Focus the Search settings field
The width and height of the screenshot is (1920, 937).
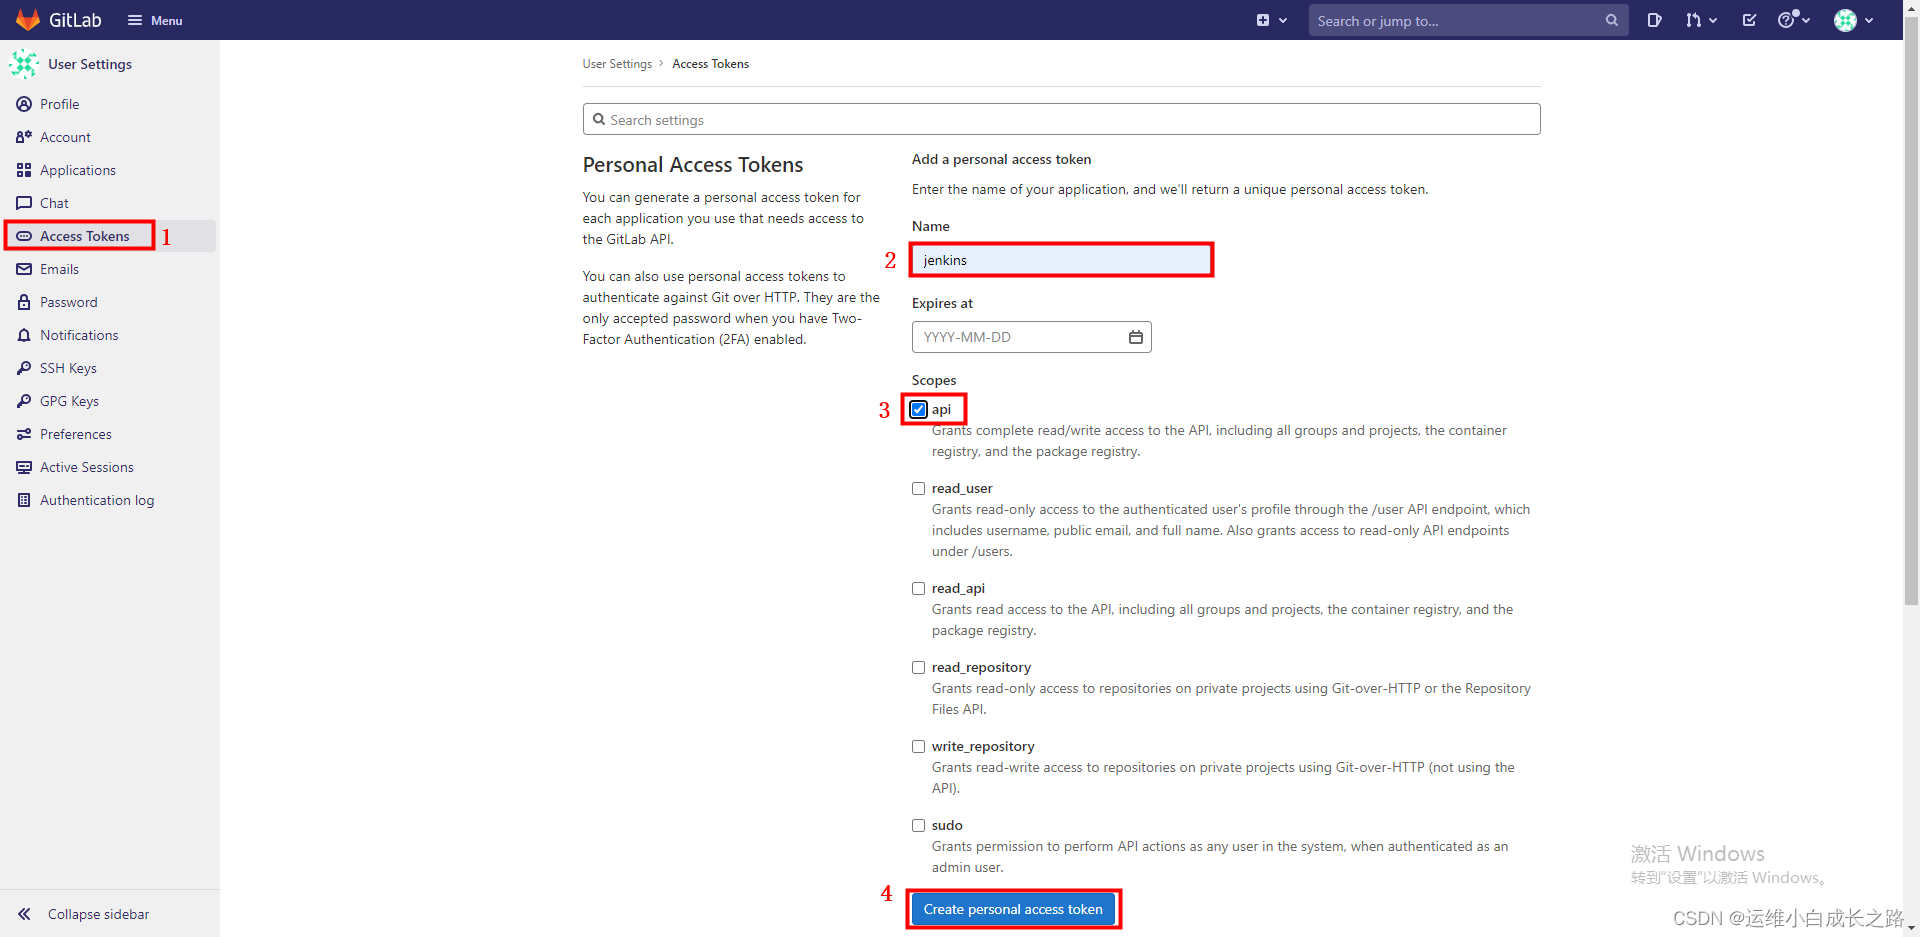click(x=1061, y=119)
